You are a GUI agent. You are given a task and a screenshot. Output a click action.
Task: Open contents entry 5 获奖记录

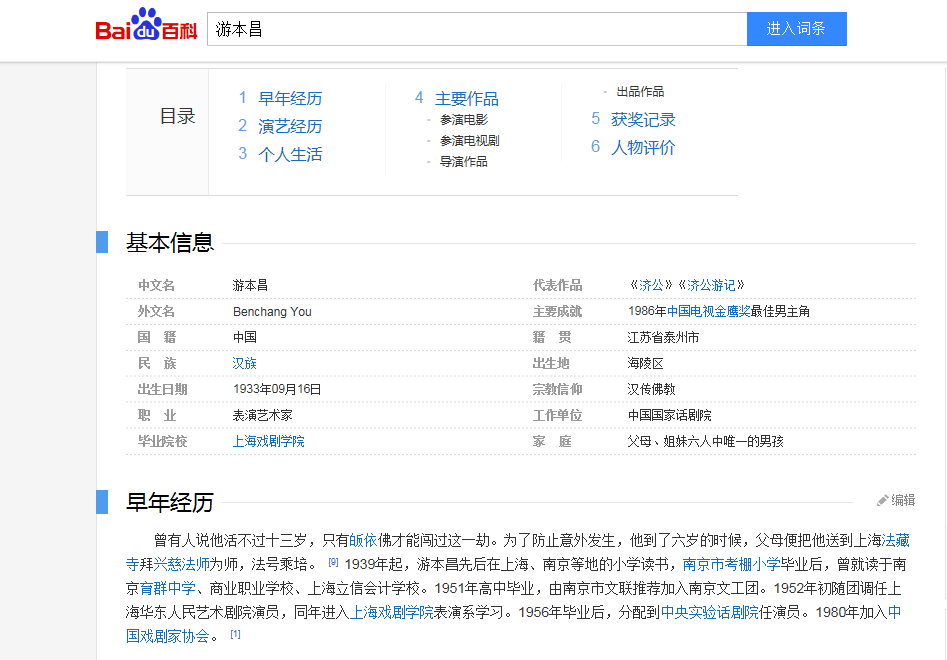pyautogui.click(x=643, y=120)
